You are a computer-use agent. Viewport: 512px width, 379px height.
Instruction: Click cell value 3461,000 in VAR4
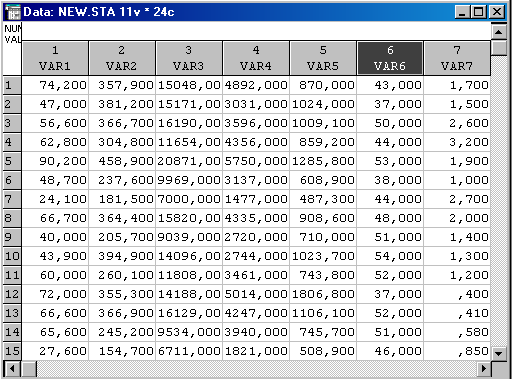pos(256,275)
